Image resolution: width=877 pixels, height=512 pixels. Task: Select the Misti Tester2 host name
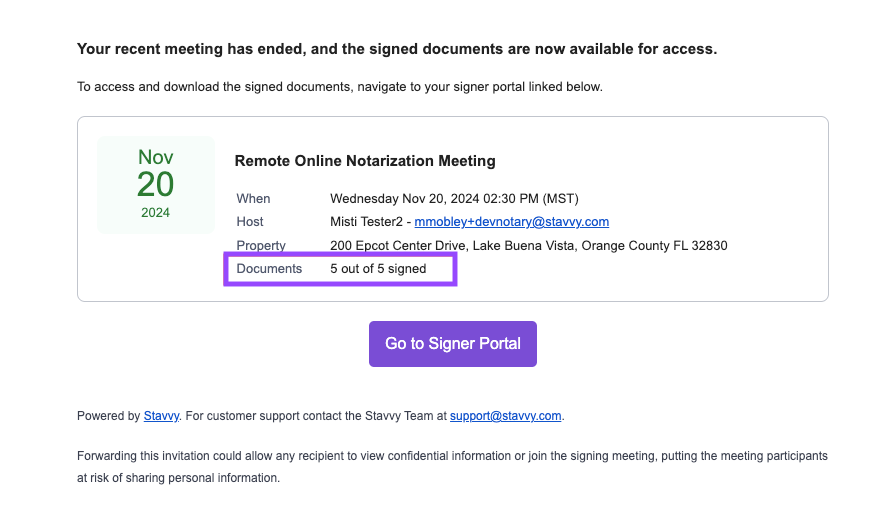tap(366, 222)
